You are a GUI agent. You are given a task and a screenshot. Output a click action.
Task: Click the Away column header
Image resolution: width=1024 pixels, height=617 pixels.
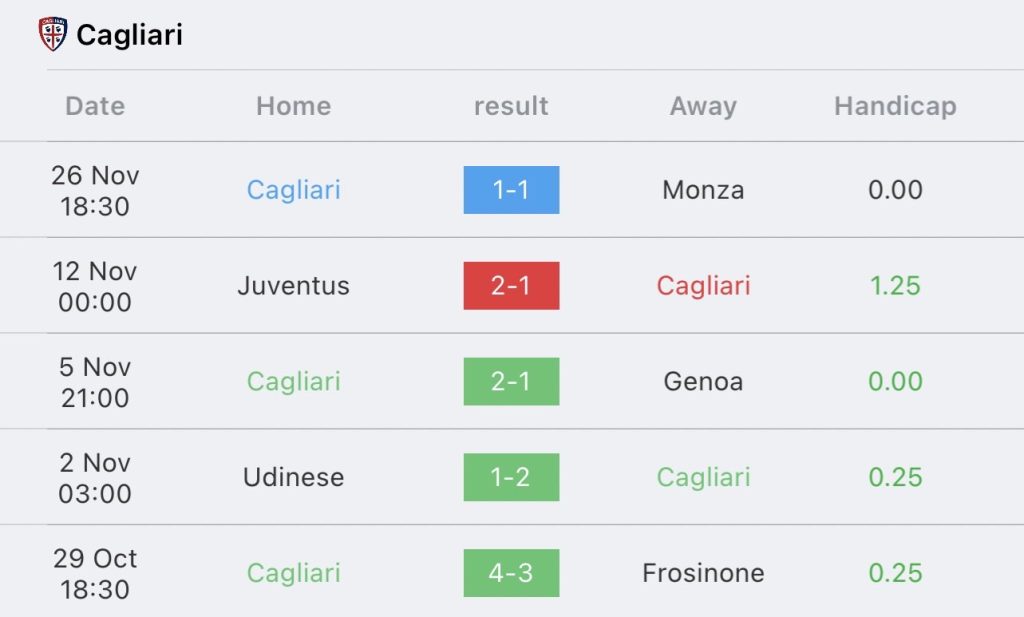(703, 106)
